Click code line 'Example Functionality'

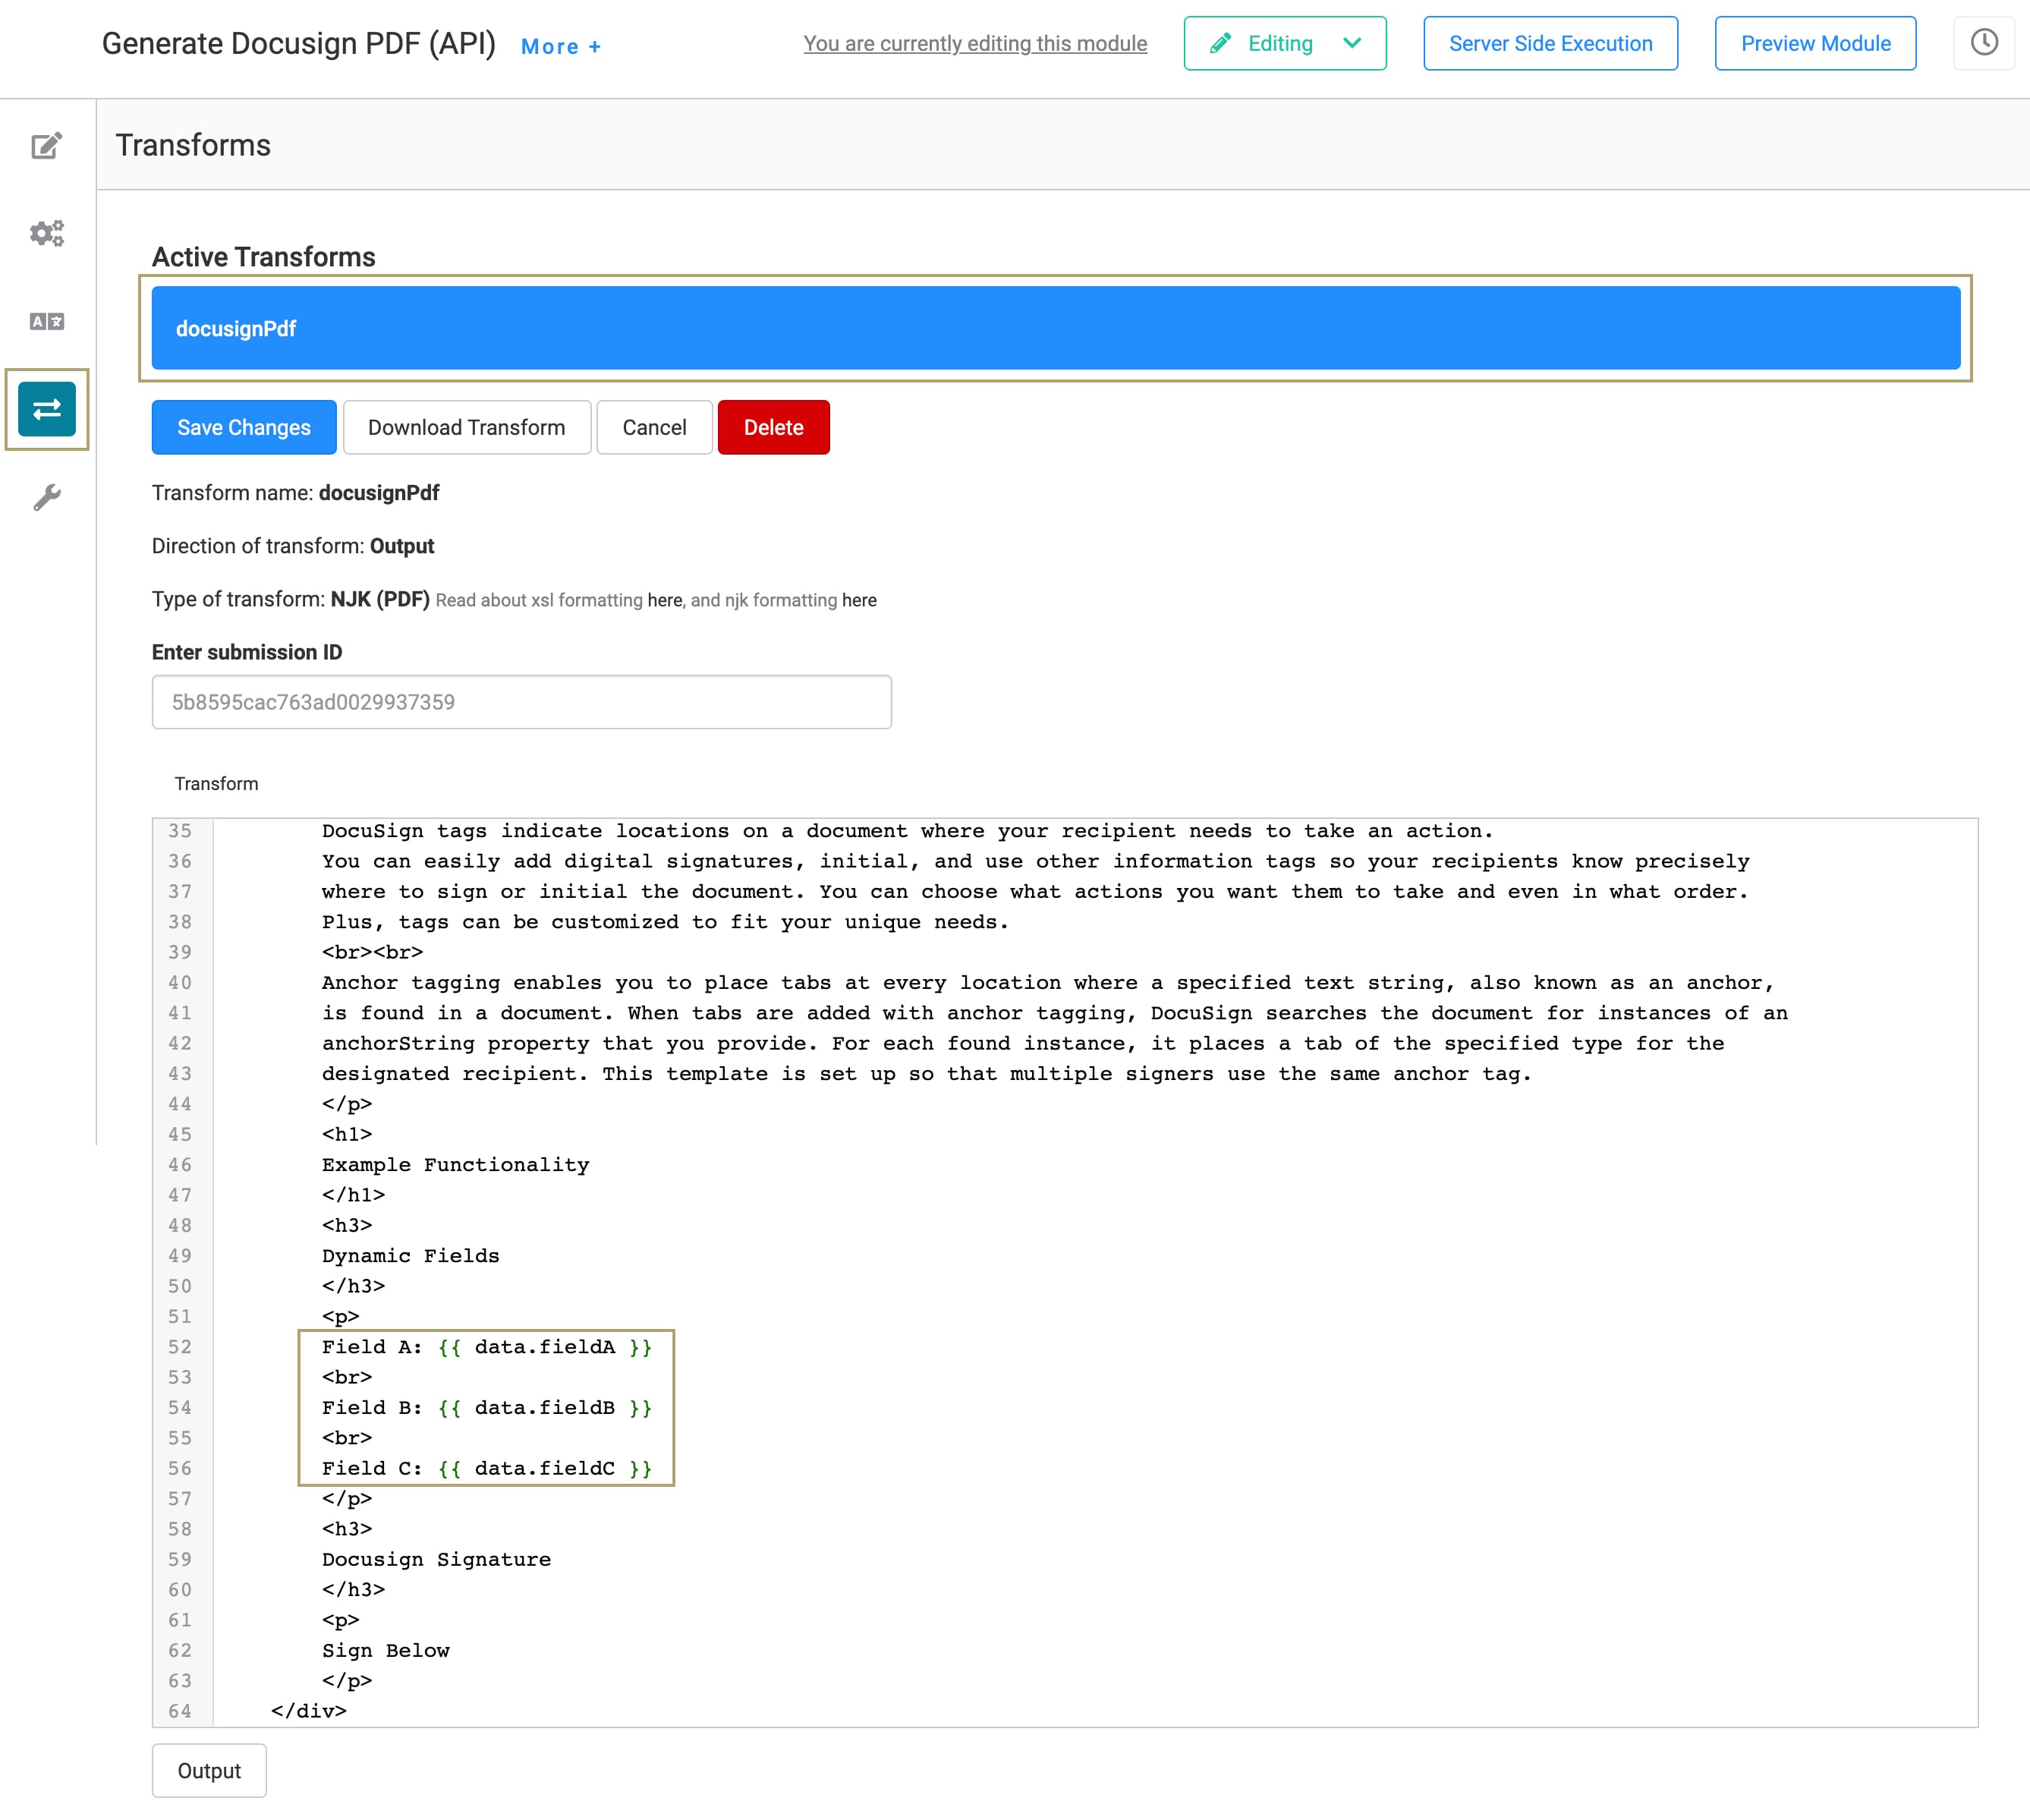(455, 1165)
